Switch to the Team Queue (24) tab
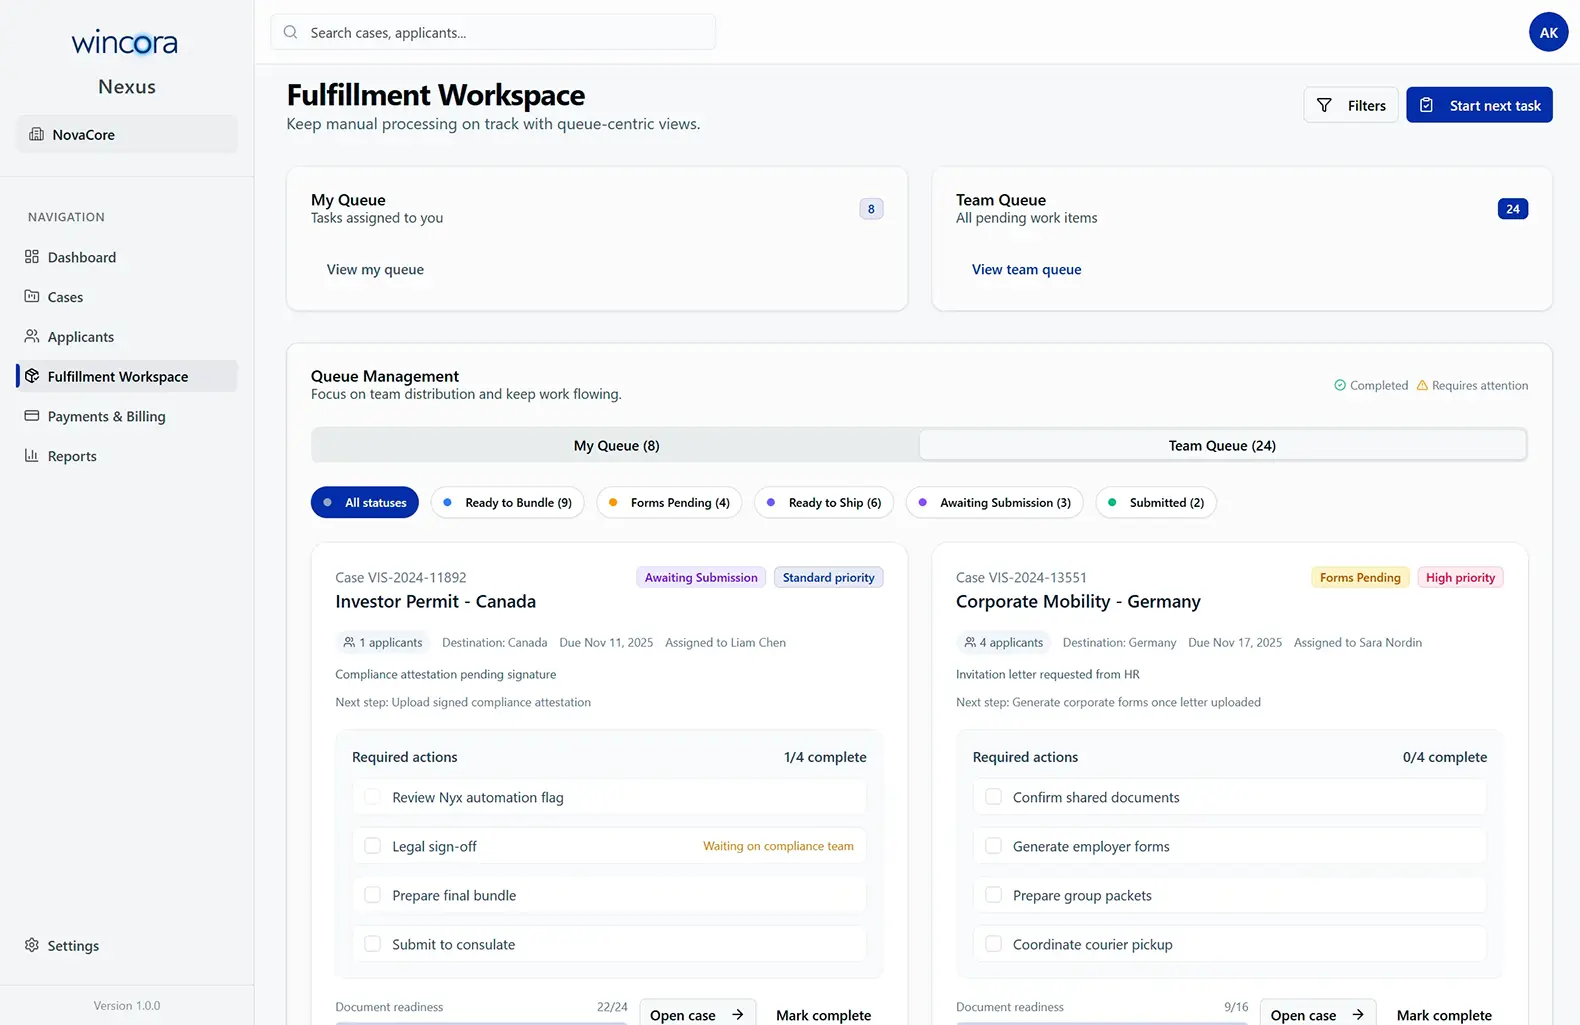This screenshot has width=1580, height=1025. click(x=1222, y=445)
